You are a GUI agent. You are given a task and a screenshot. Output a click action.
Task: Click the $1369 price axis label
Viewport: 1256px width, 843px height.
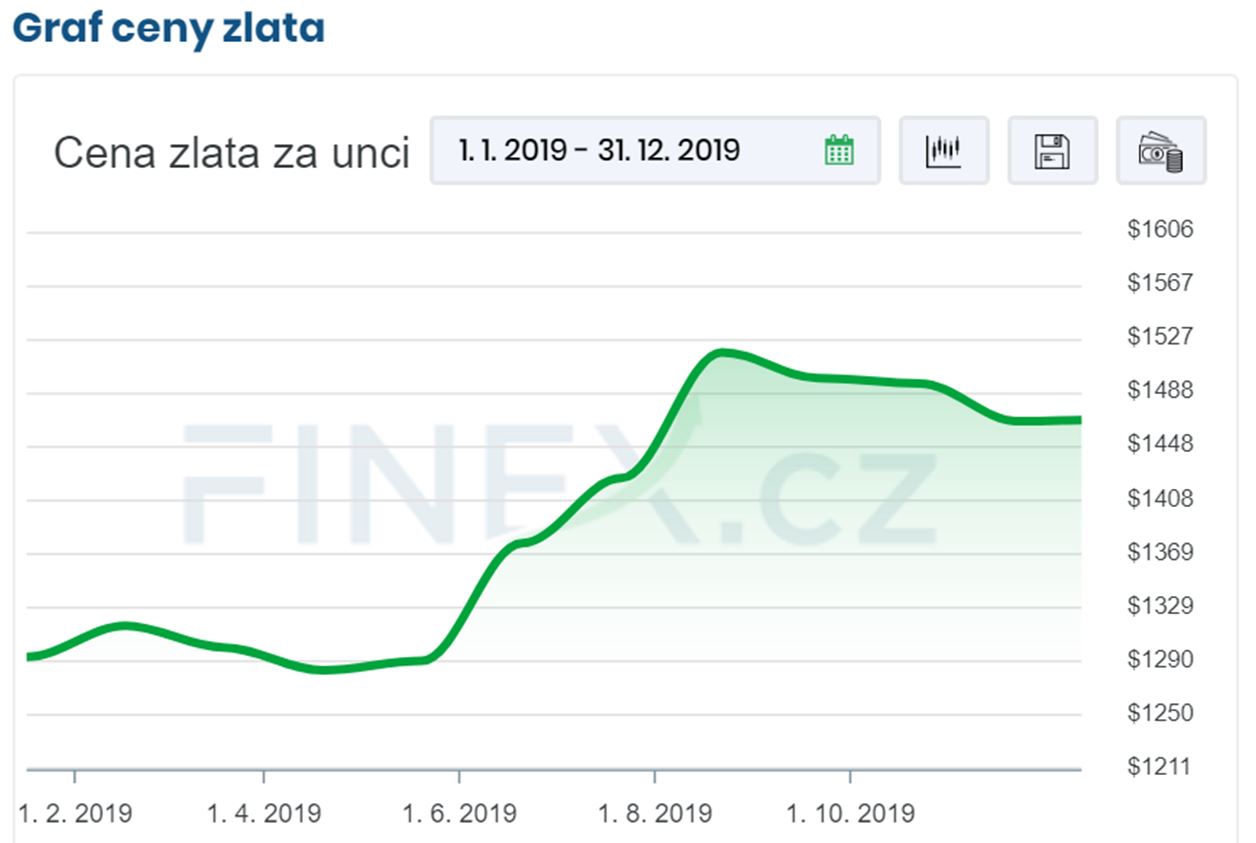click(x=1160, y=552)
